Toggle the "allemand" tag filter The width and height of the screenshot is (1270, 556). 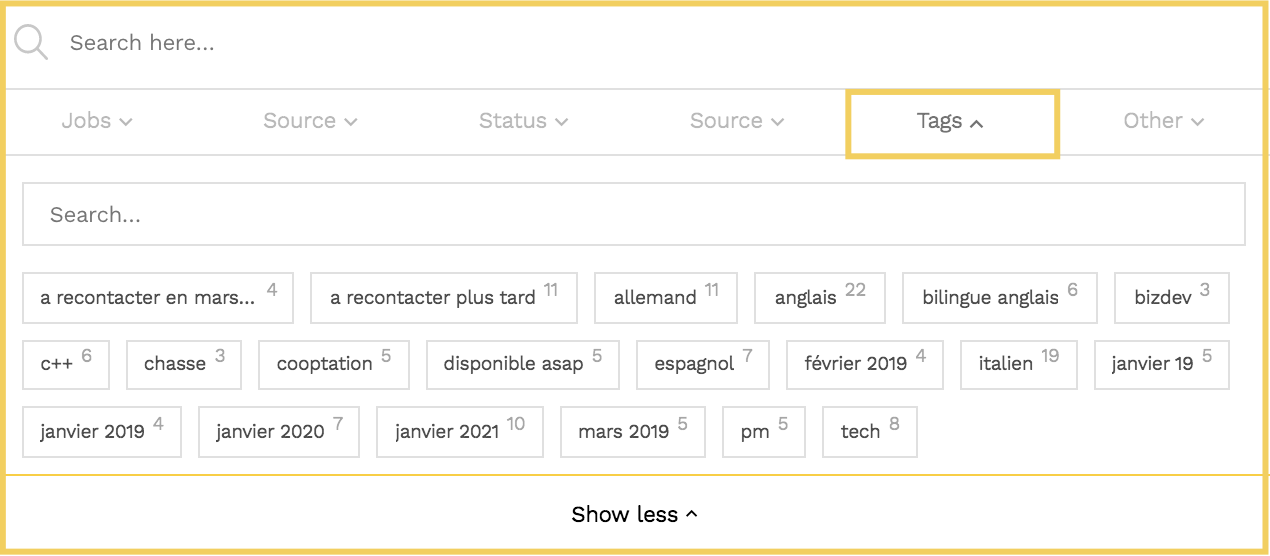coord(665,297)
